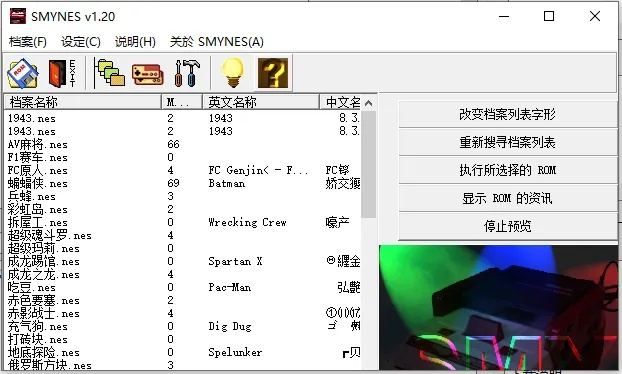622x374 pixels.
Task: Click the English name Batman
Action: click(227, 184)
